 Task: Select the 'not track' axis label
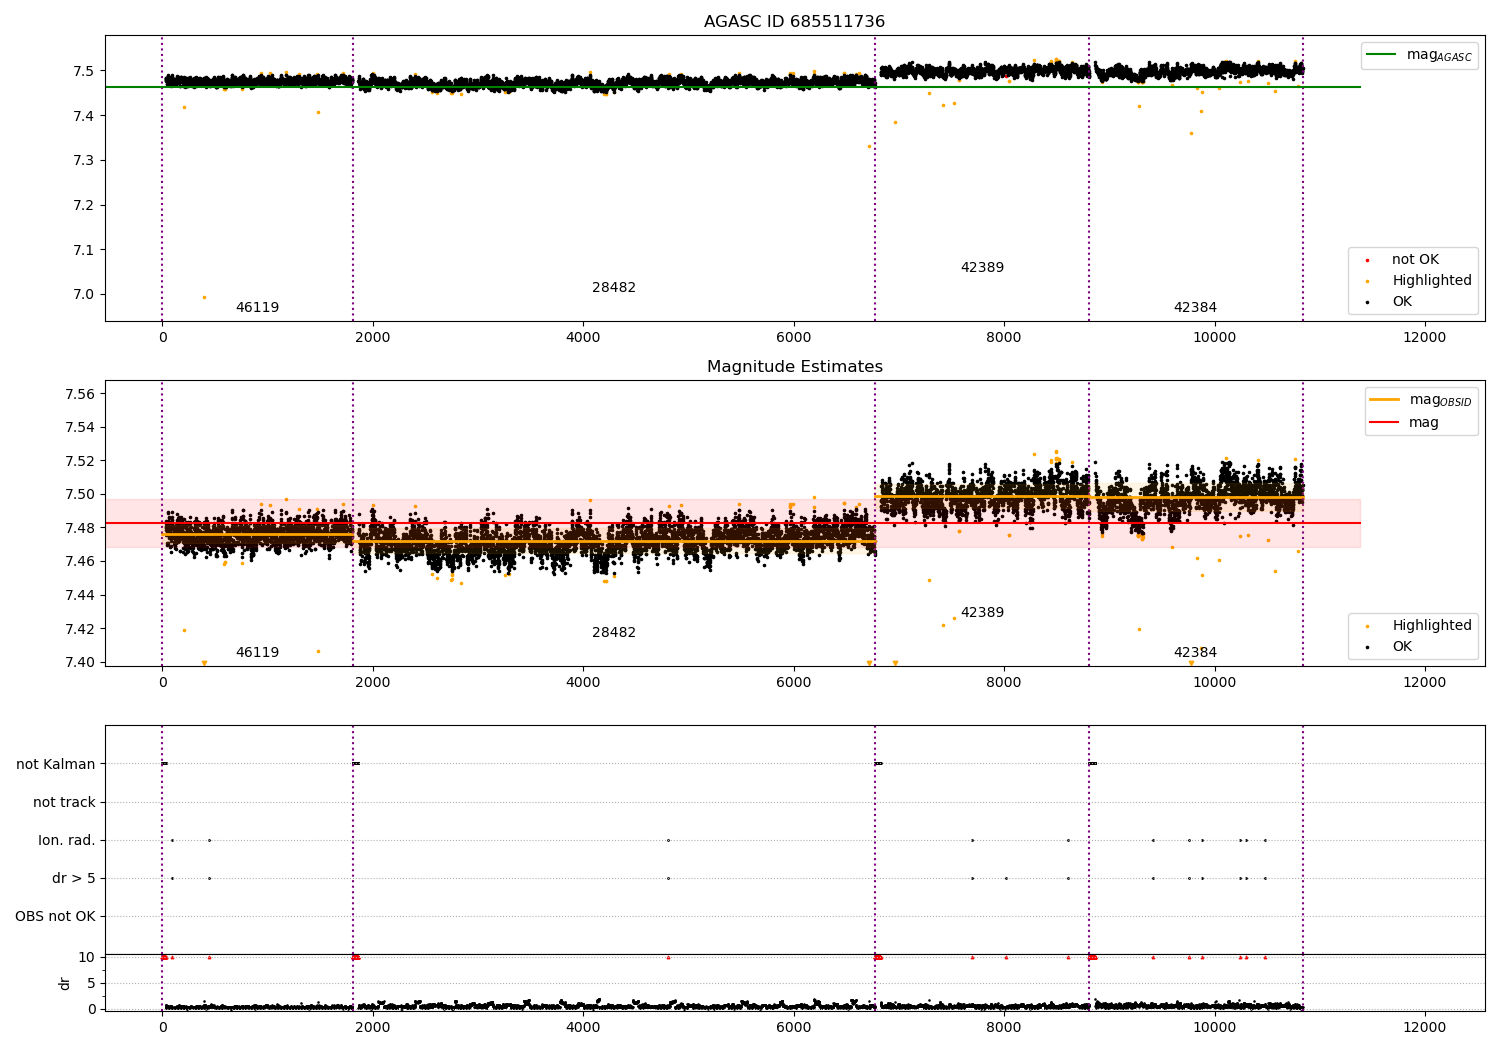click(64, 803)
